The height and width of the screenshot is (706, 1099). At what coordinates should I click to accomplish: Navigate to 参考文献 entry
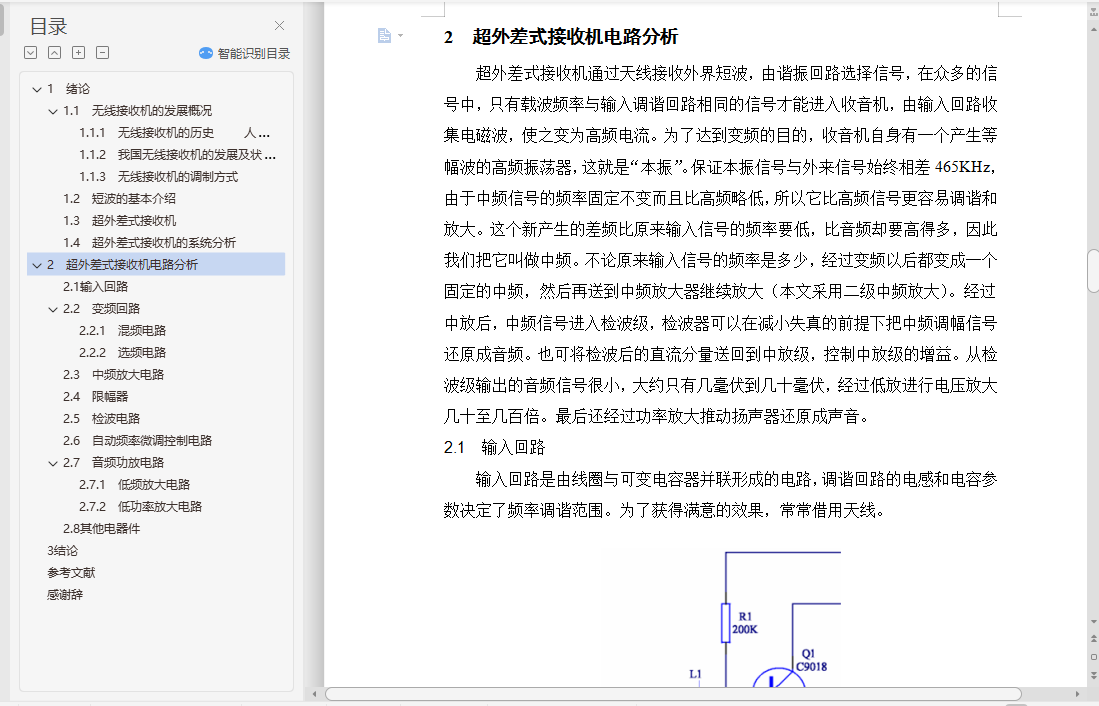(71, 573)
